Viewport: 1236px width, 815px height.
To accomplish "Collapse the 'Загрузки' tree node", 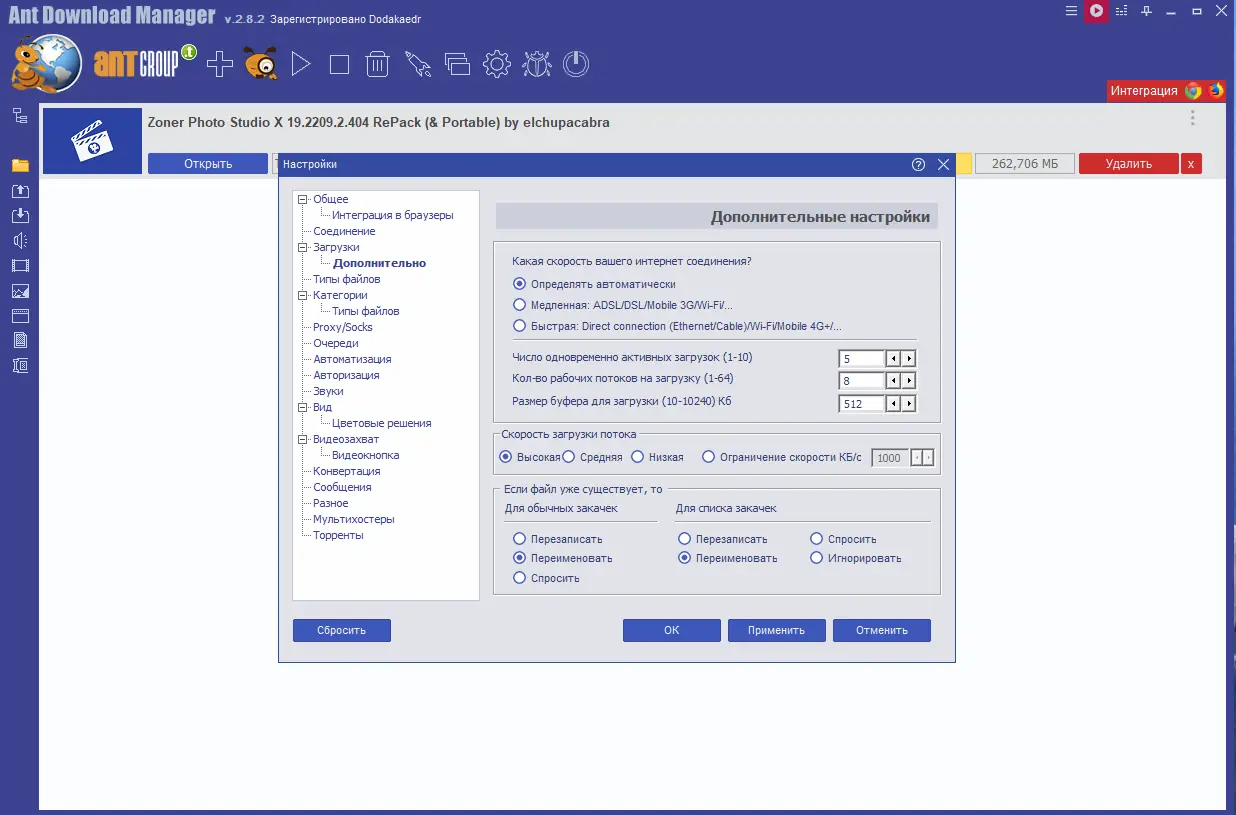I will click(303, 247).
